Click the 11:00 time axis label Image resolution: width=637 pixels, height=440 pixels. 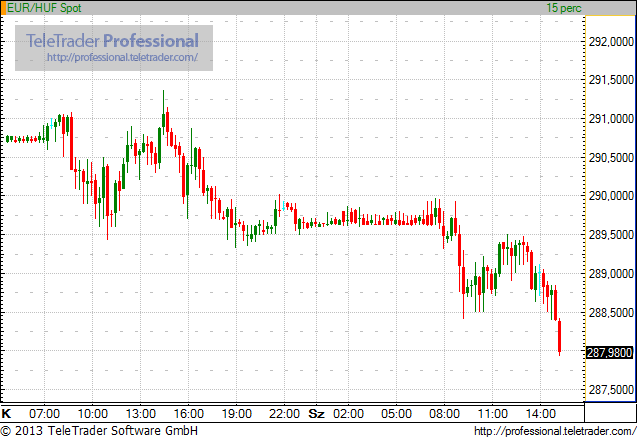[492, 414]
